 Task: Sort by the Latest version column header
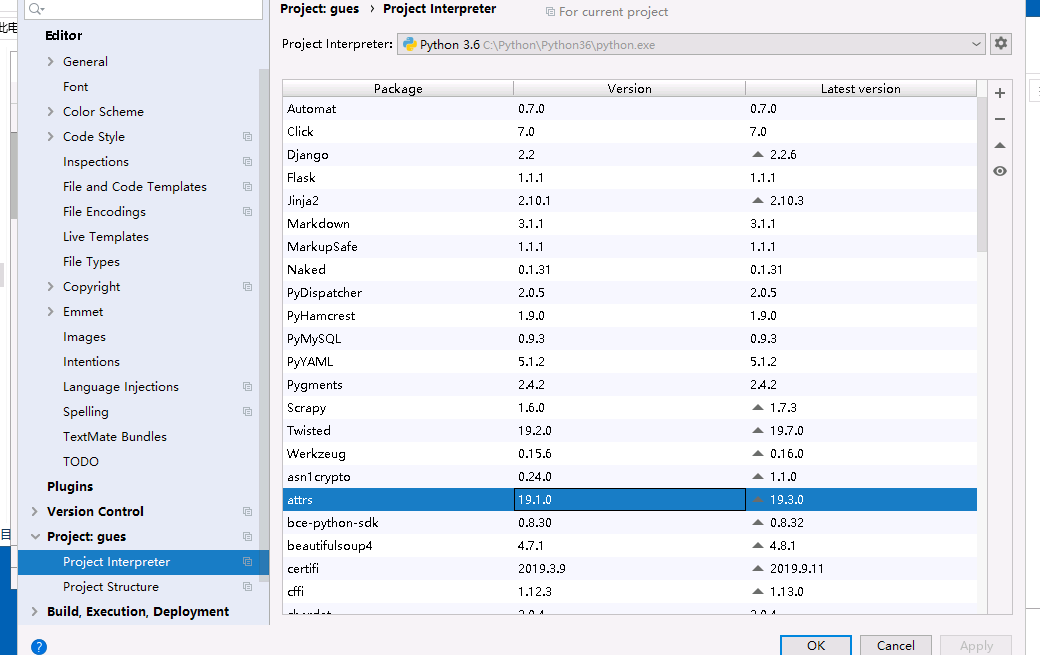(x=861, y=89)
